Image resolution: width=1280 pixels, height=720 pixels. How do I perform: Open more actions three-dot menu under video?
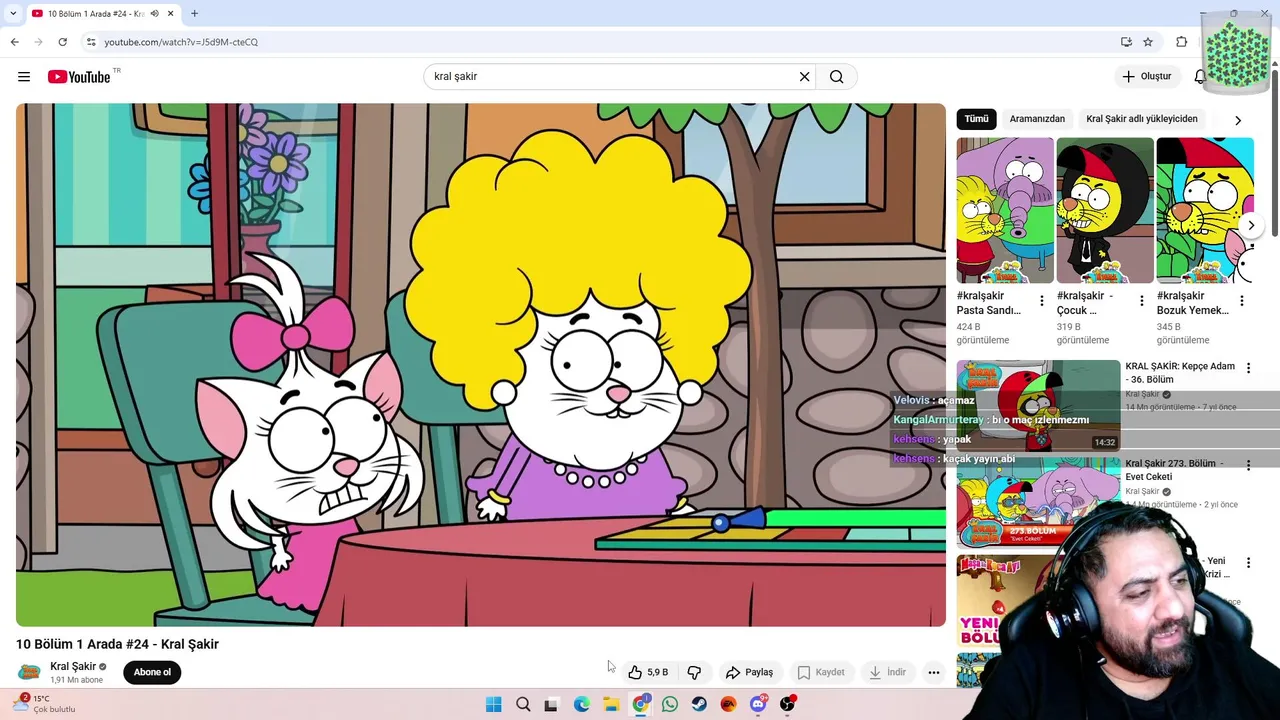933,672
